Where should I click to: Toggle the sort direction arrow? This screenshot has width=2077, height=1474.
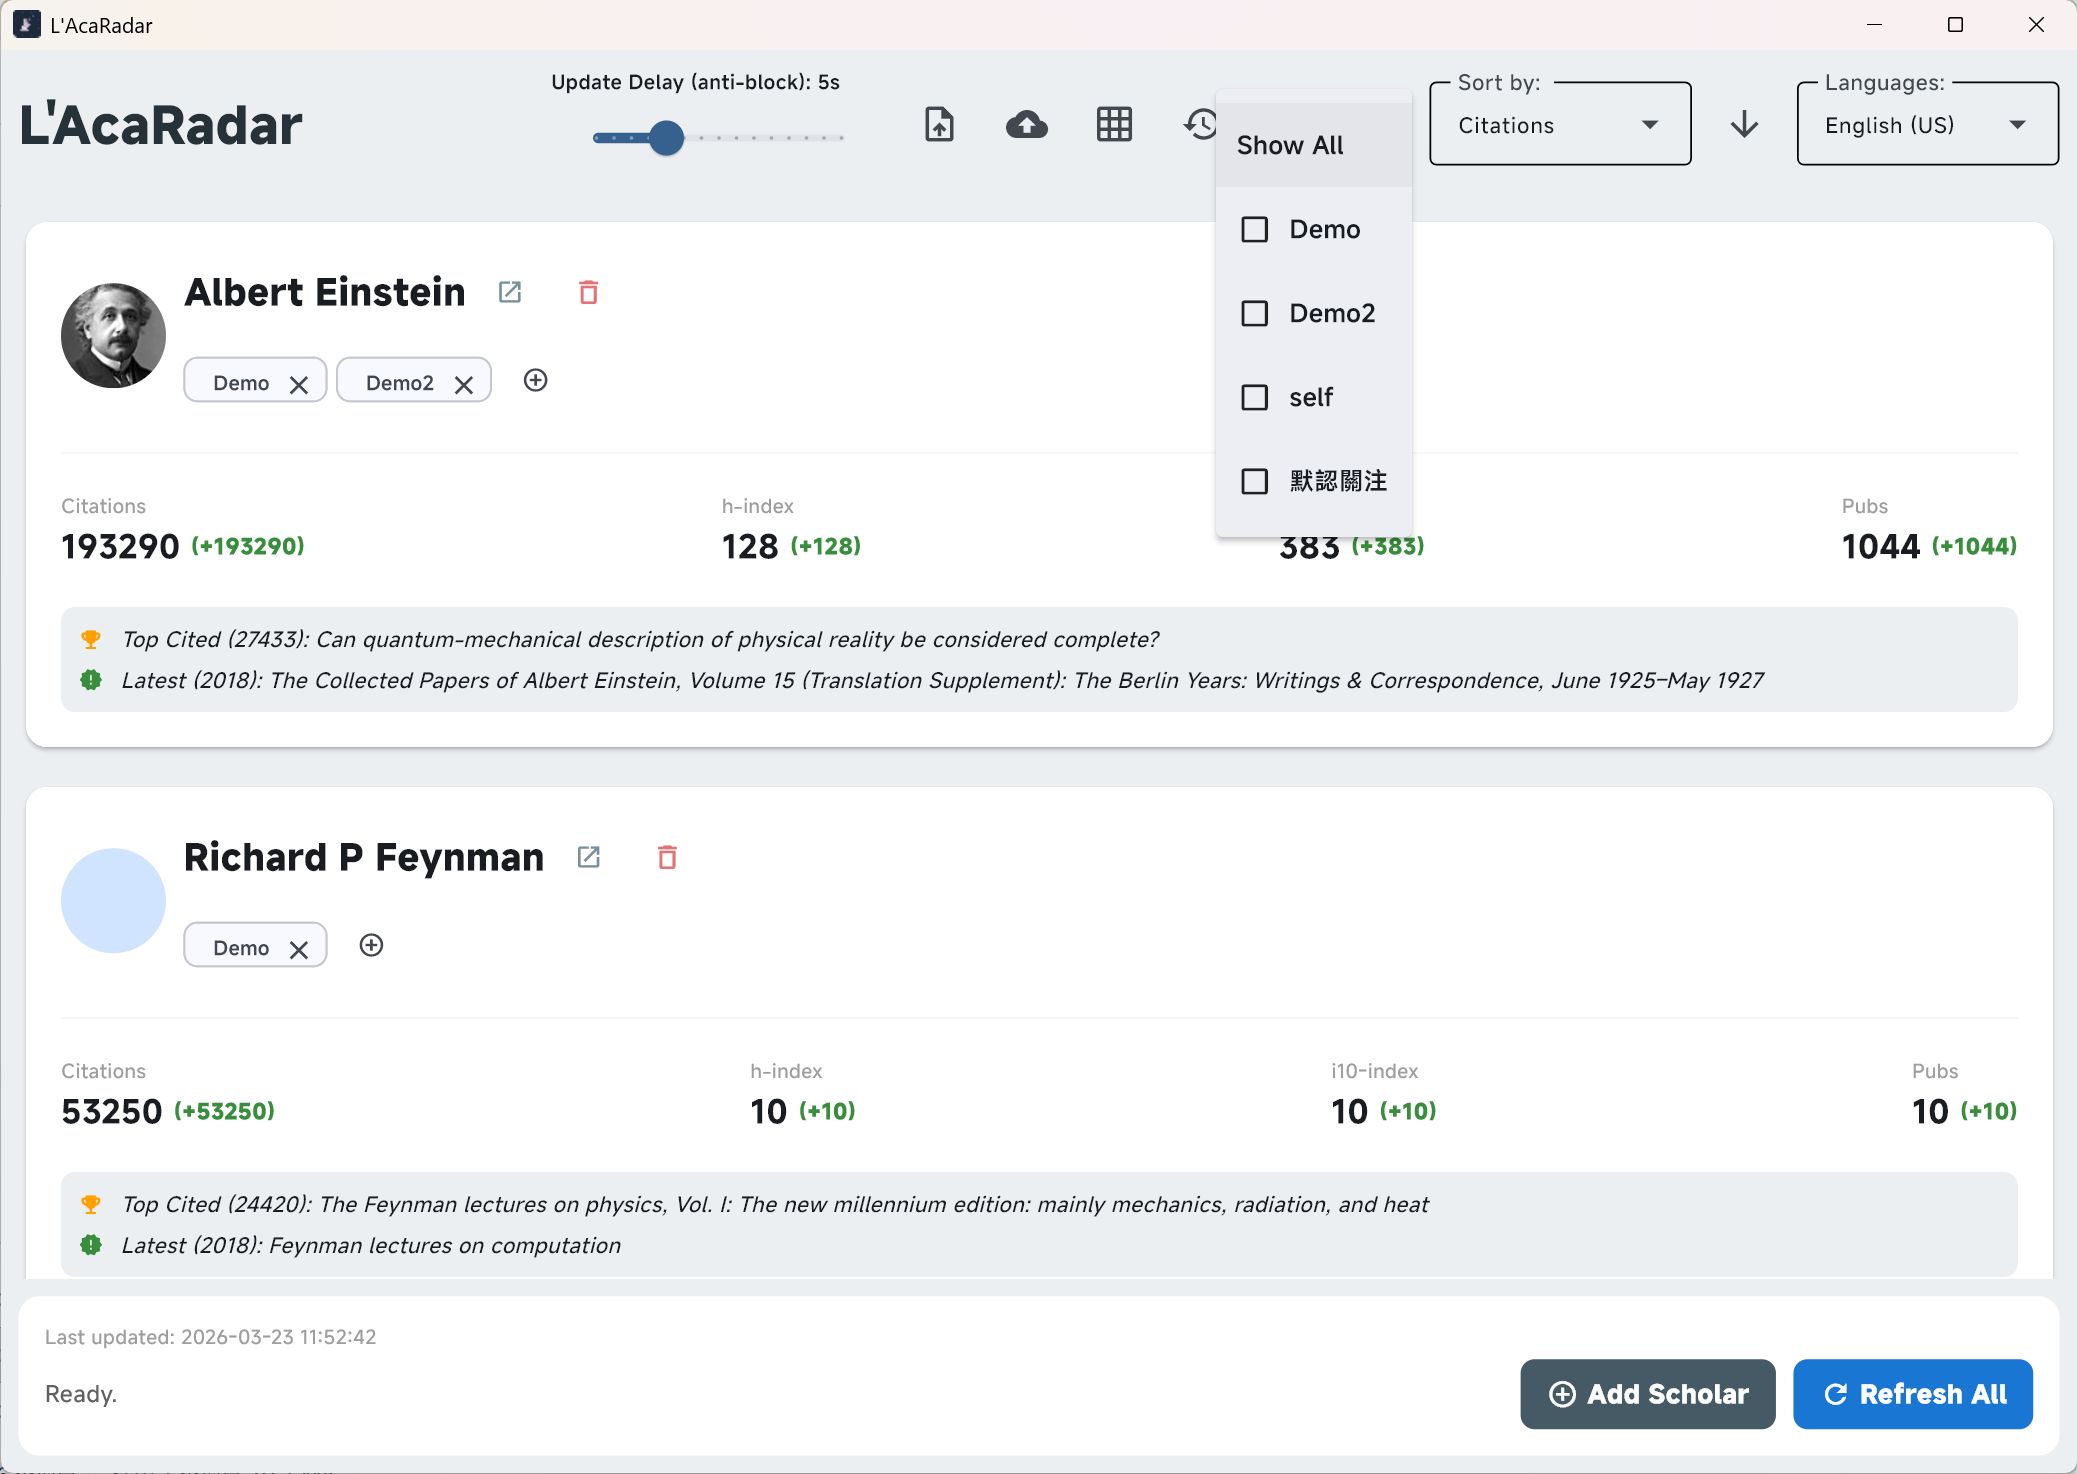coord(1744,125)
